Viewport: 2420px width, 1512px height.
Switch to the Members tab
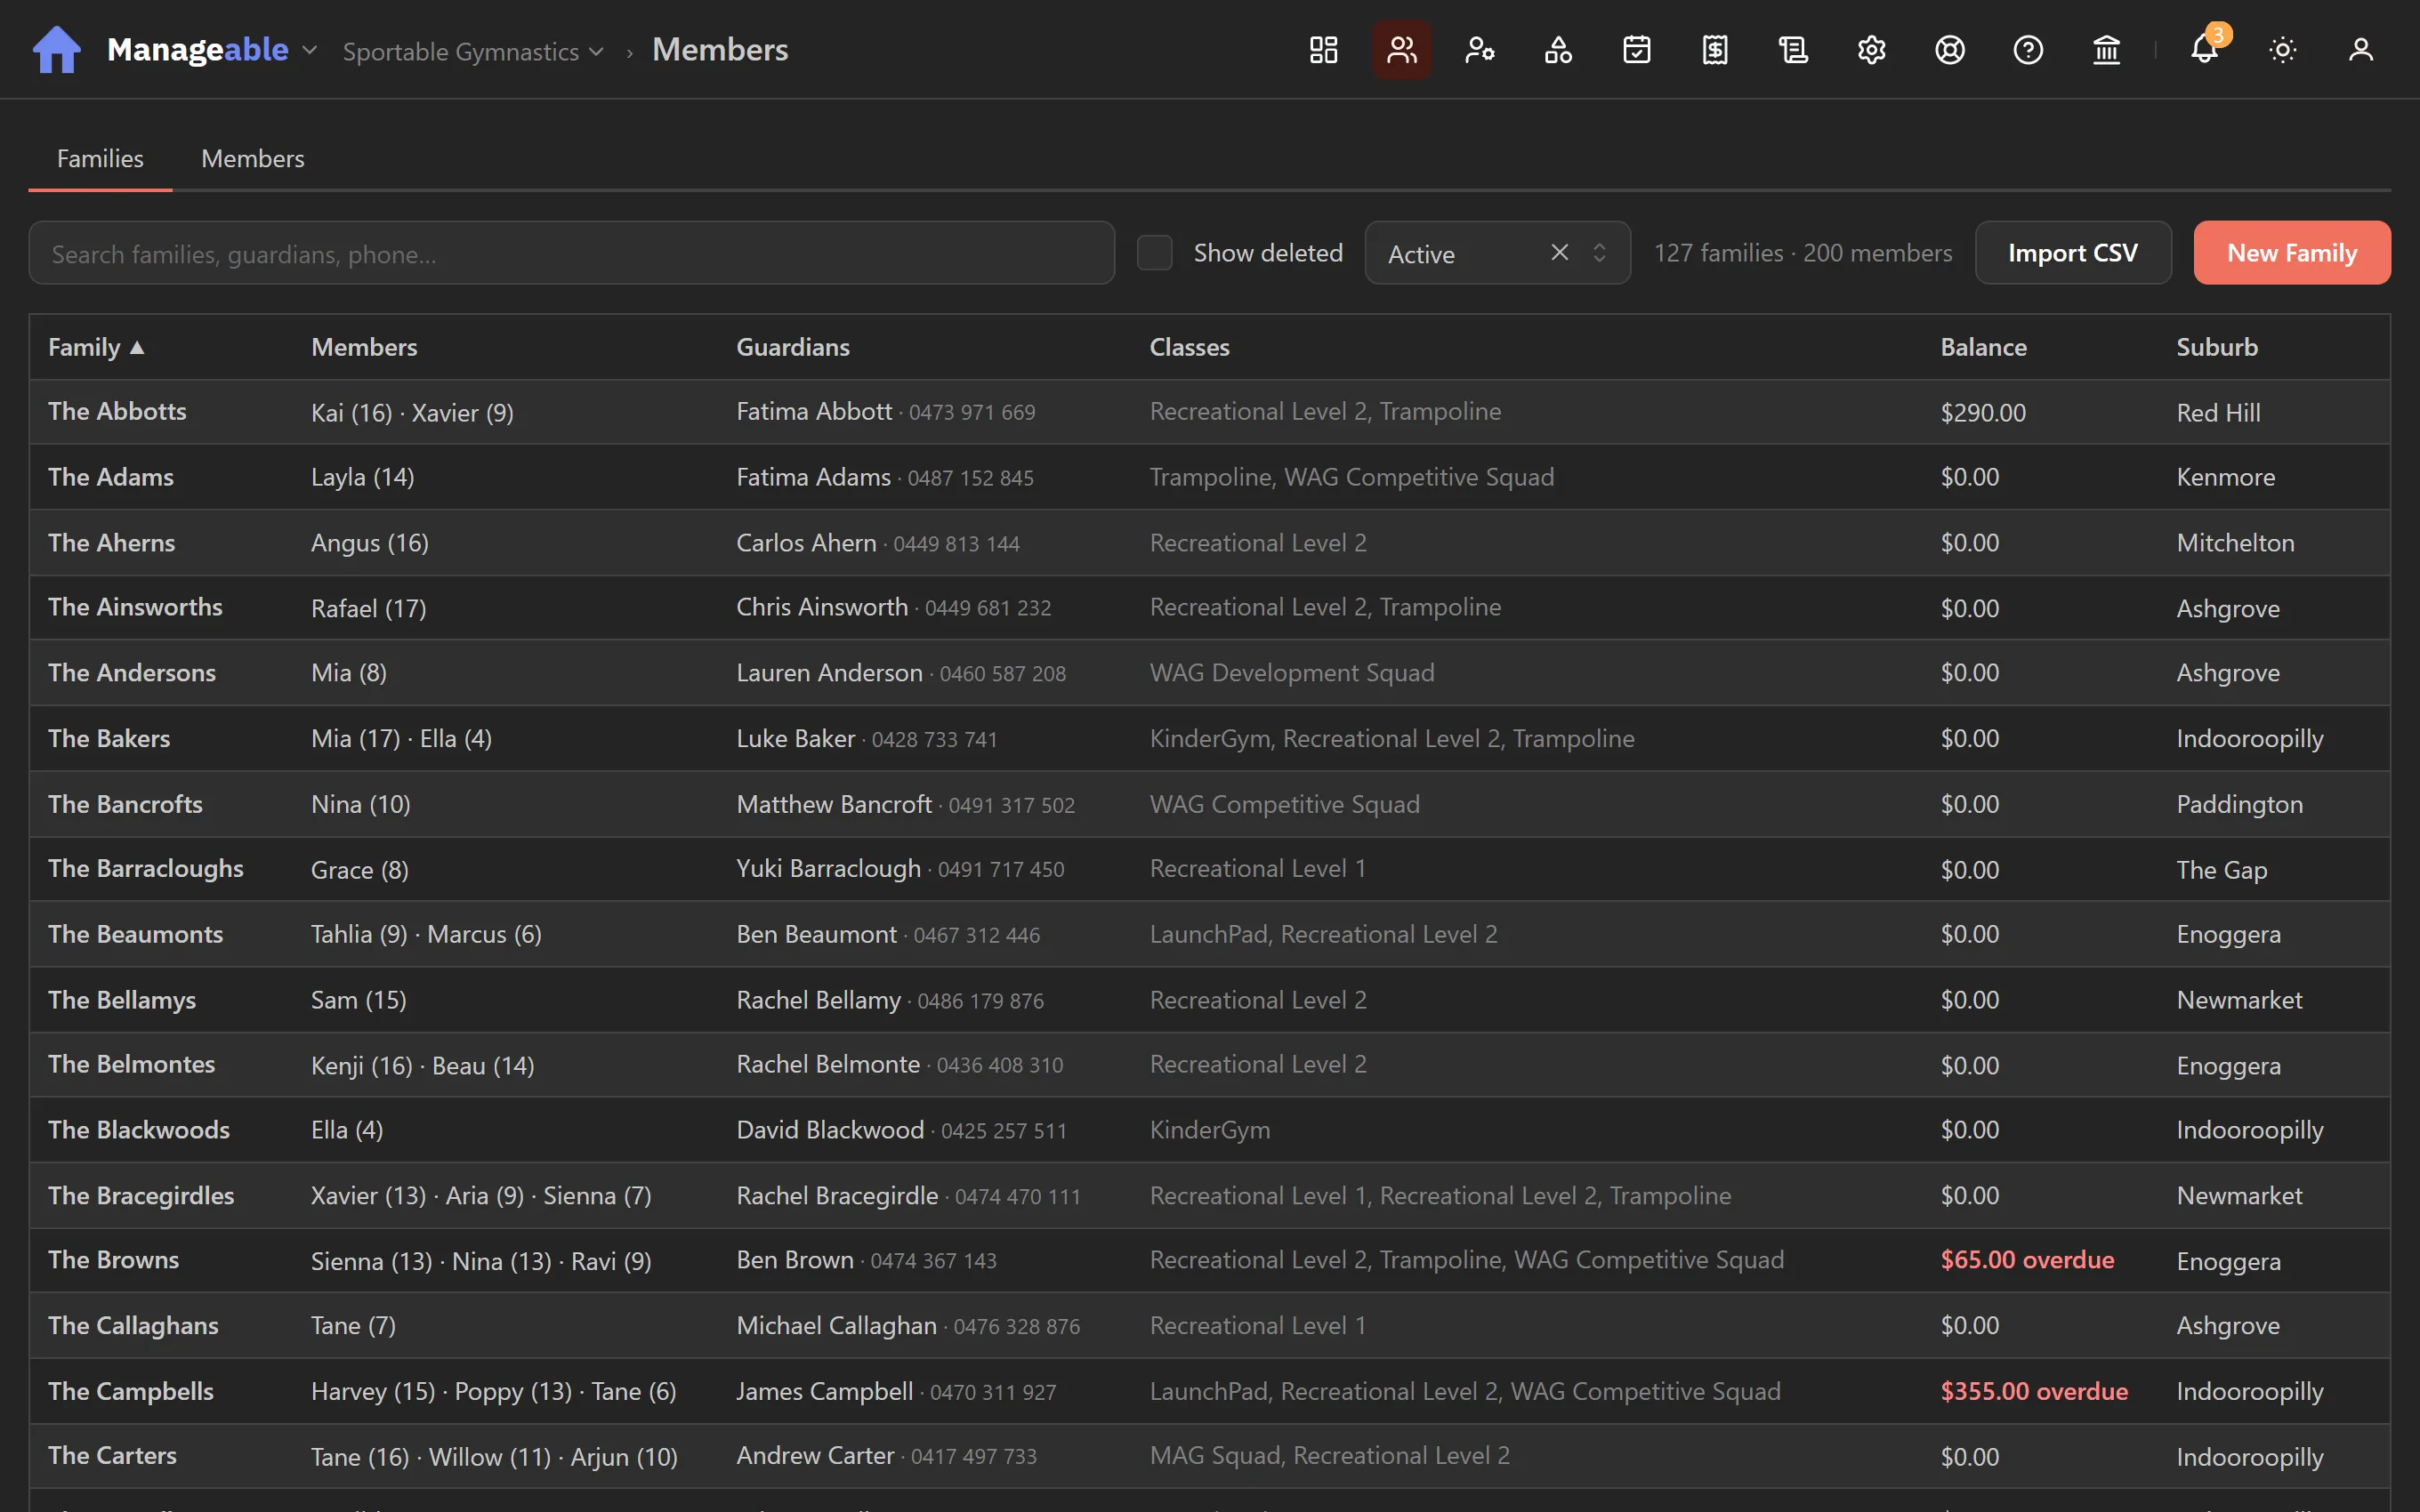click(252, 158)
